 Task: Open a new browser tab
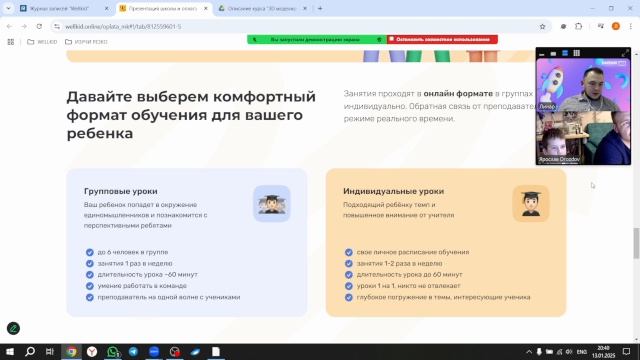click(x=320, y=8)
